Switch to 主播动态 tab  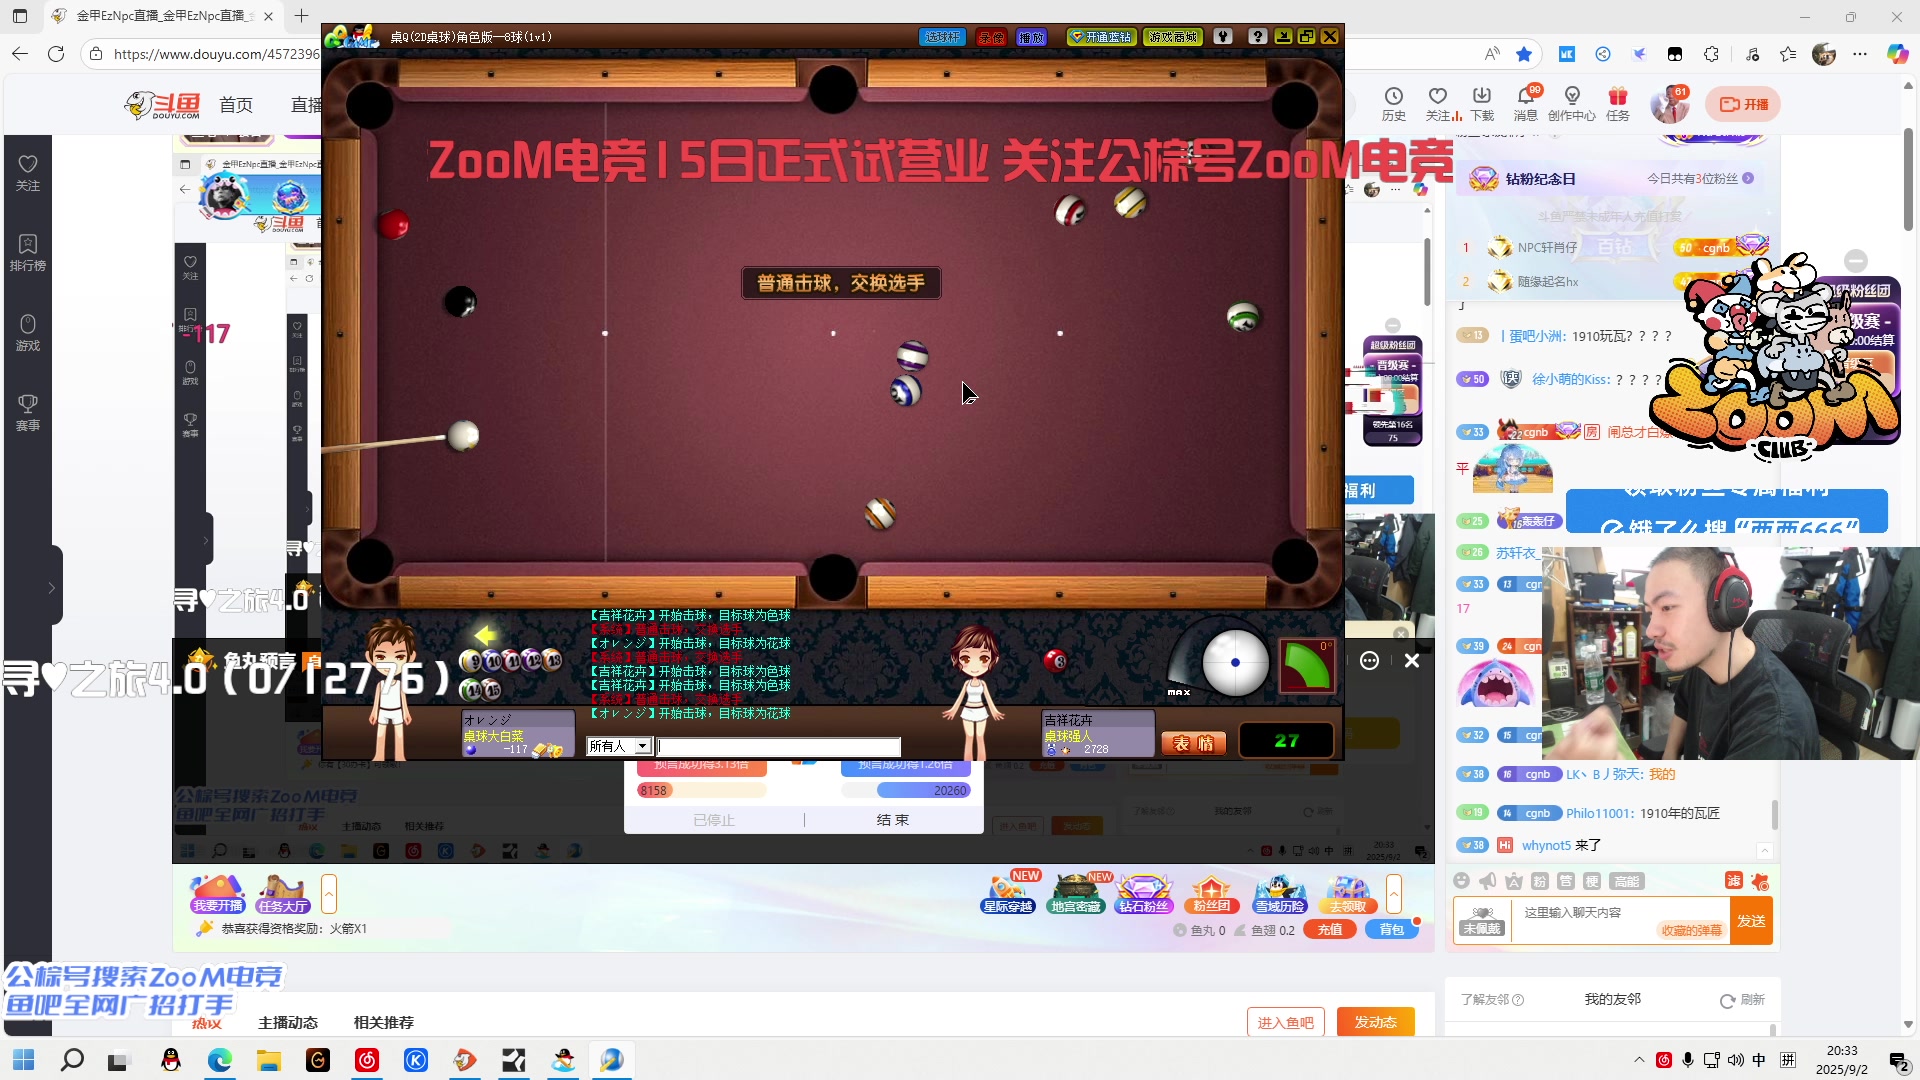(x=288, y=1022)
